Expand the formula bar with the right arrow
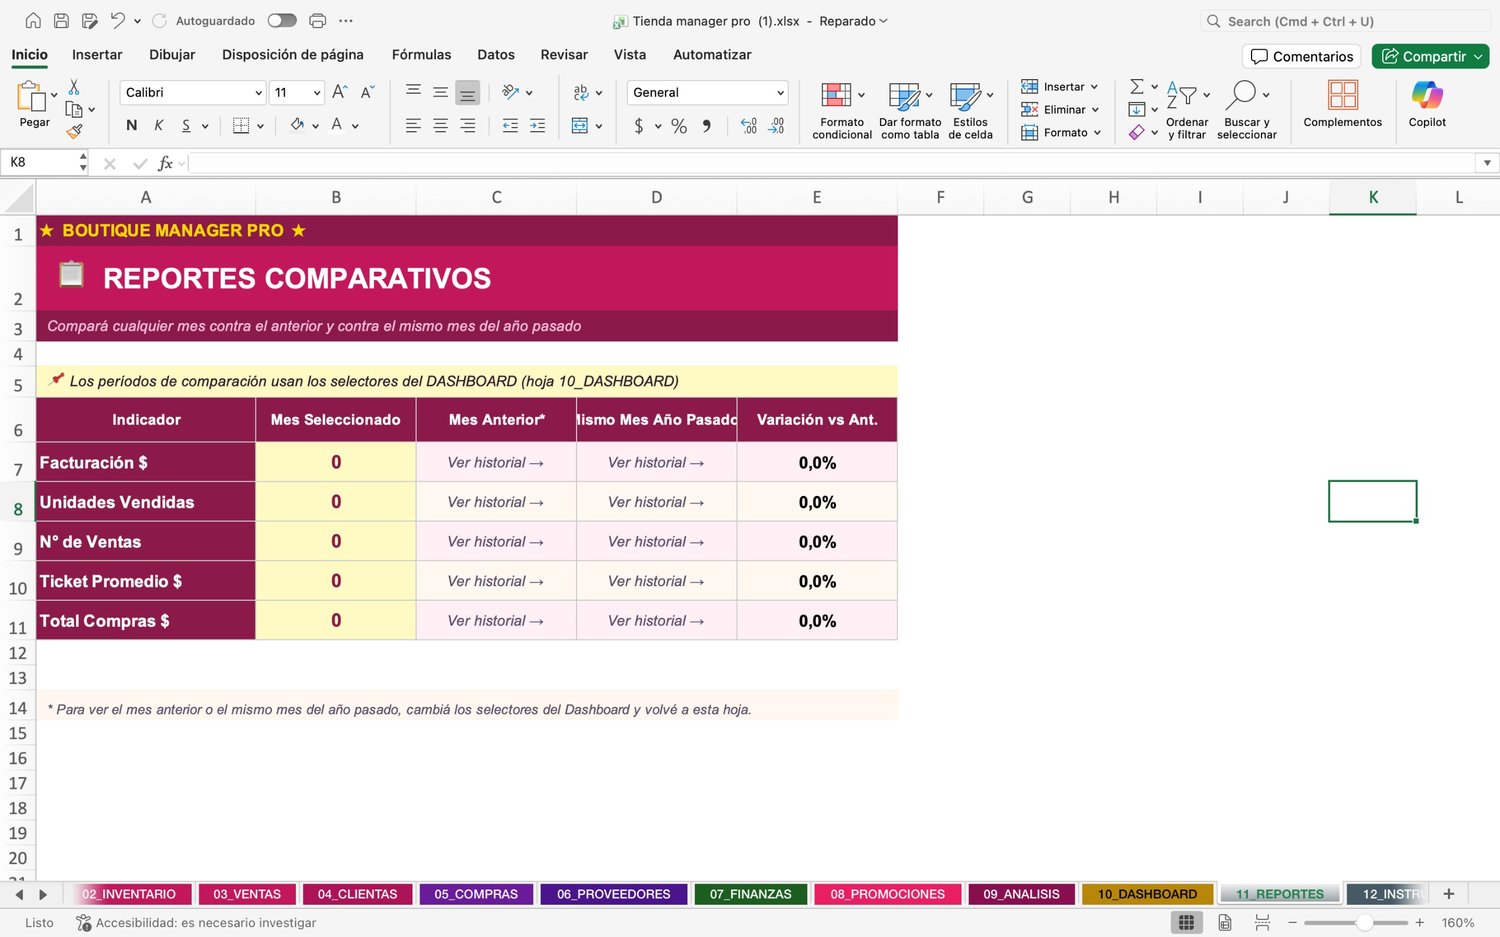The image size is (1500, 937). pos(1487,163)
